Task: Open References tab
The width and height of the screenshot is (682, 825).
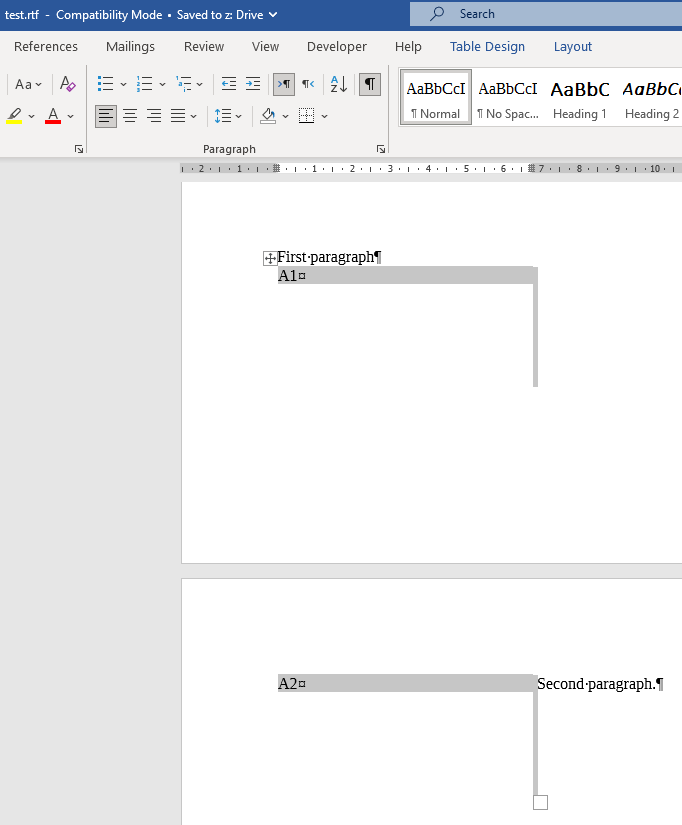Action: pos(46,47)
